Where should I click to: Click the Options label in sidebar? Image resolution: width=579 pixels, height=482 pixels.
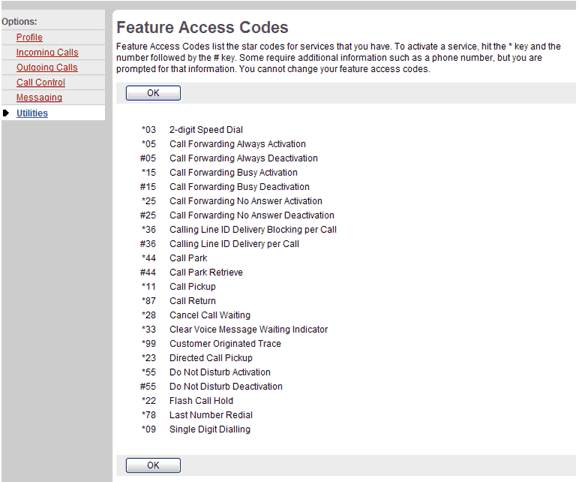coord(19,21)
